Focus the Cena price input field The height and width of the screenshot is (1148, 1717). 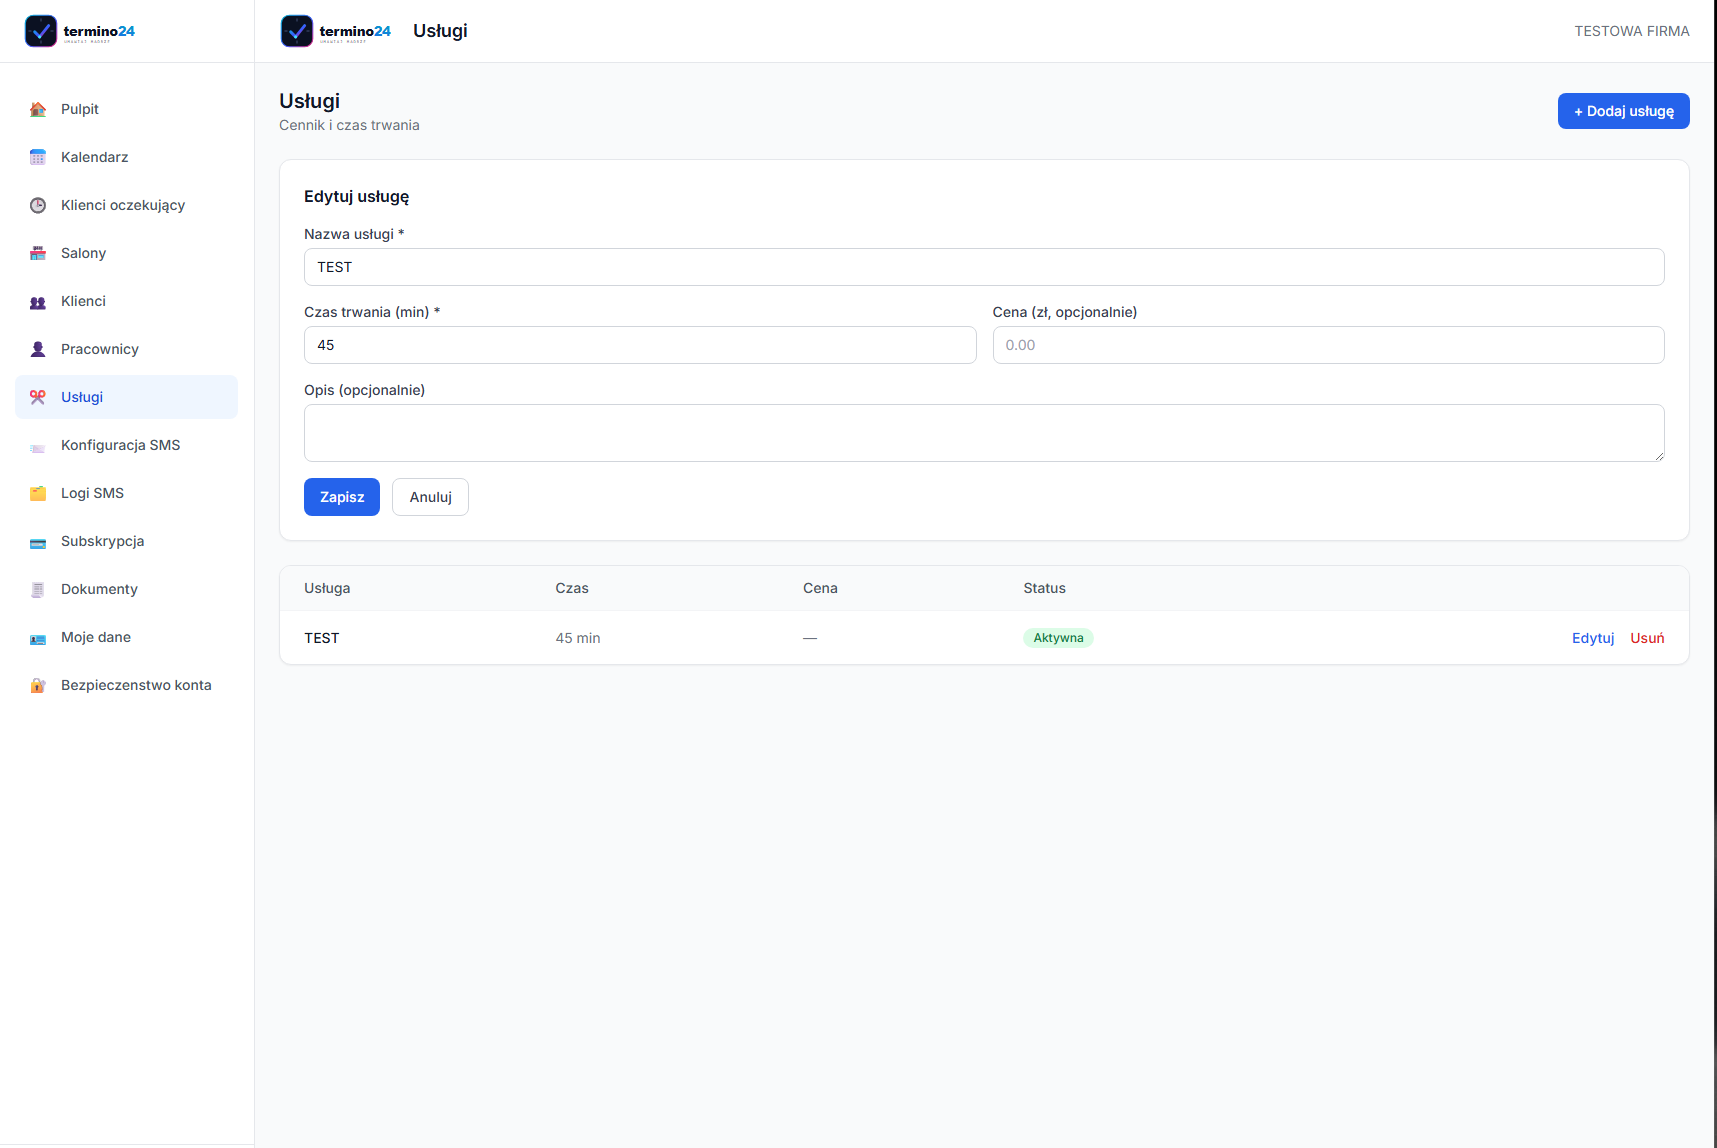tap(1328, 345)
